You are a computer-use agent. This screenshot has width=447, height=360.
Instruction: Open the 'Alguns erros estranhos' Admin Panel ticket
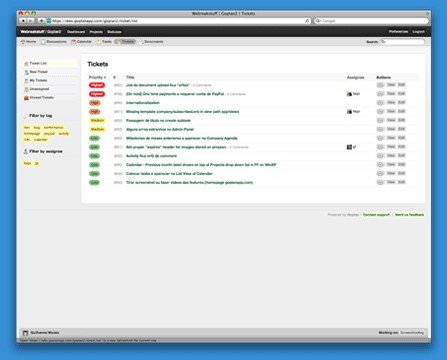tap(160, 129)
